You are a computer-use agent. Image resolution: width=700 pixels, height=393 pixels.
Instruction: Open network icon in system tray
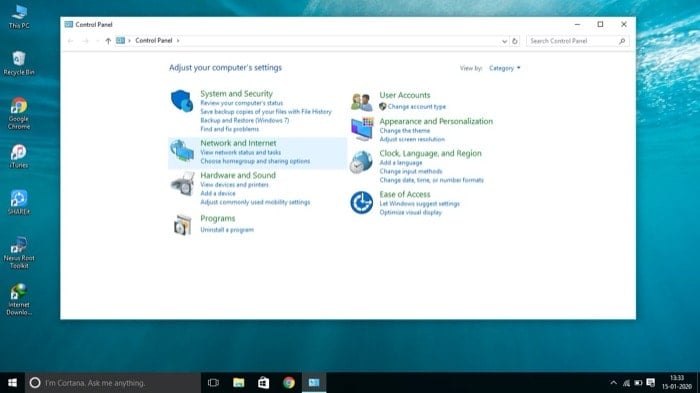tap(626, 383)
